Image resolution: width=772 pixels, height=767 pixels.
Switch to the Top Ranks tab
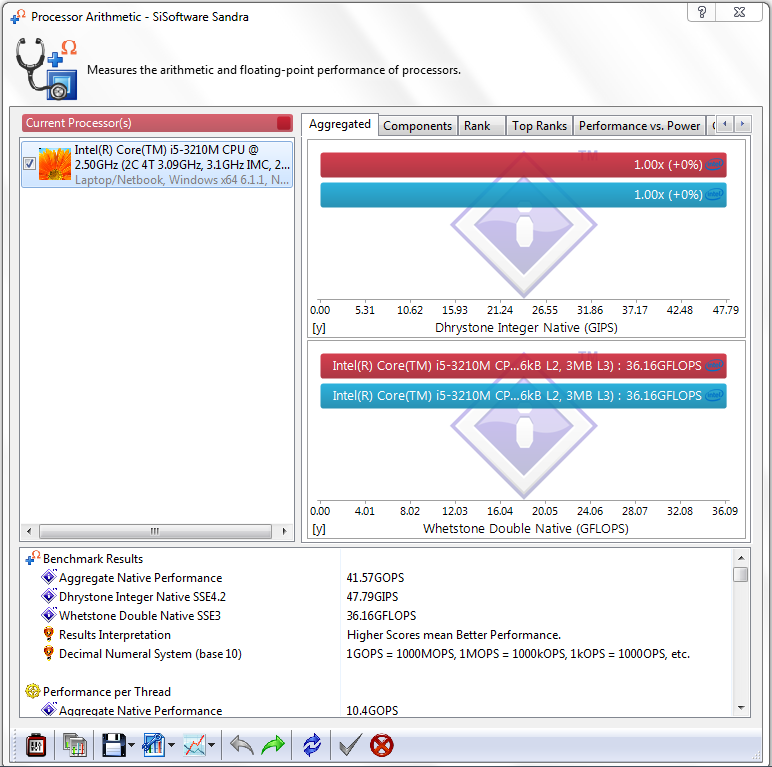point(540,126)
